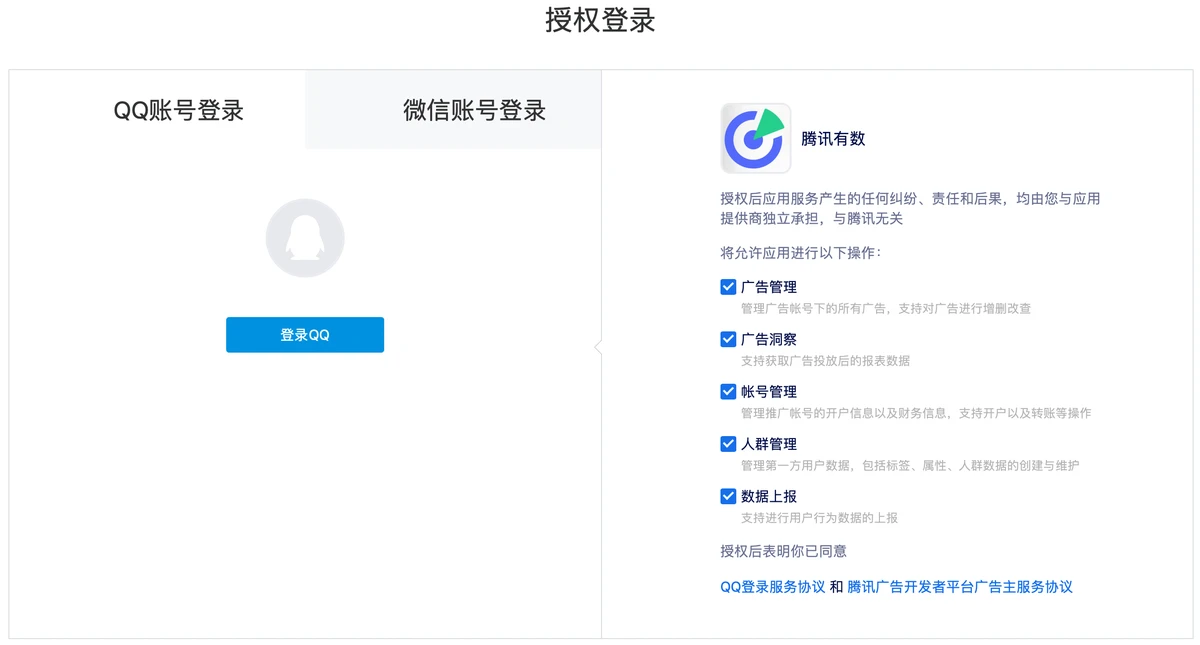The height and width of the screenshot is (645, 1200).
Task: Click the arrow notch between the two panels
Action: [598, 346]
